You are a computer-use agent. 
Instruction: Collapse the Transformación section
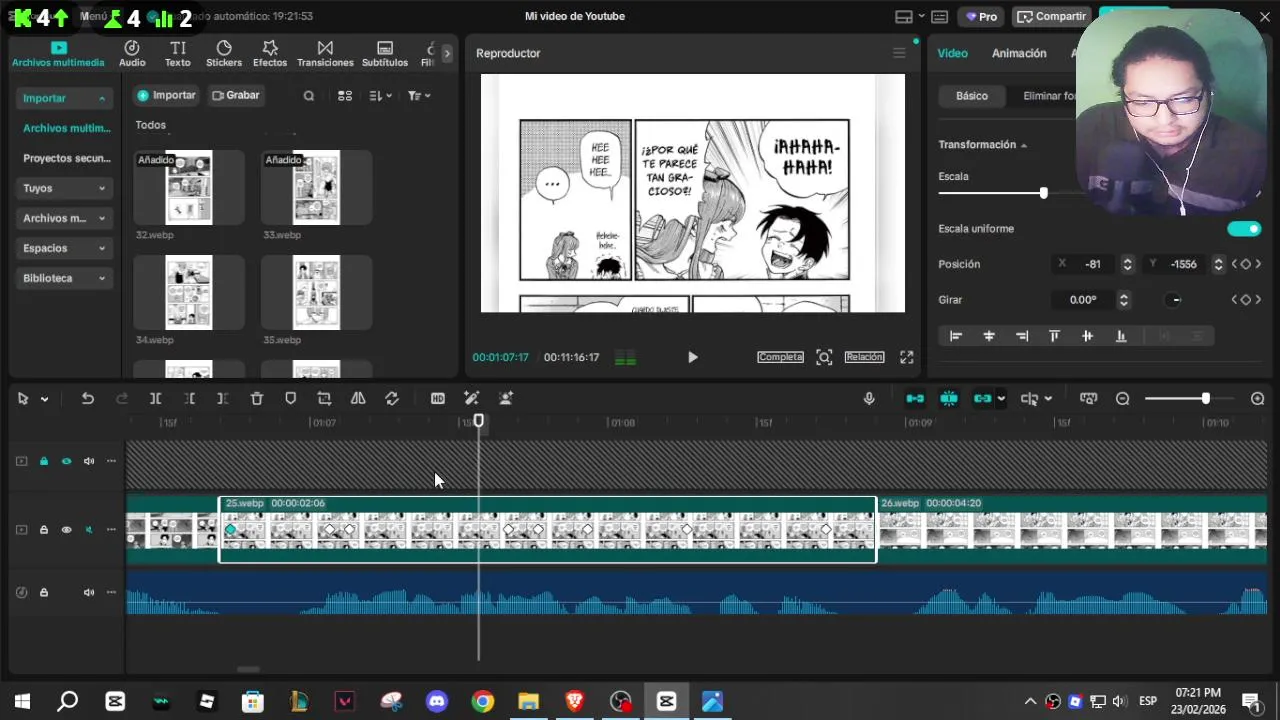1024,145
